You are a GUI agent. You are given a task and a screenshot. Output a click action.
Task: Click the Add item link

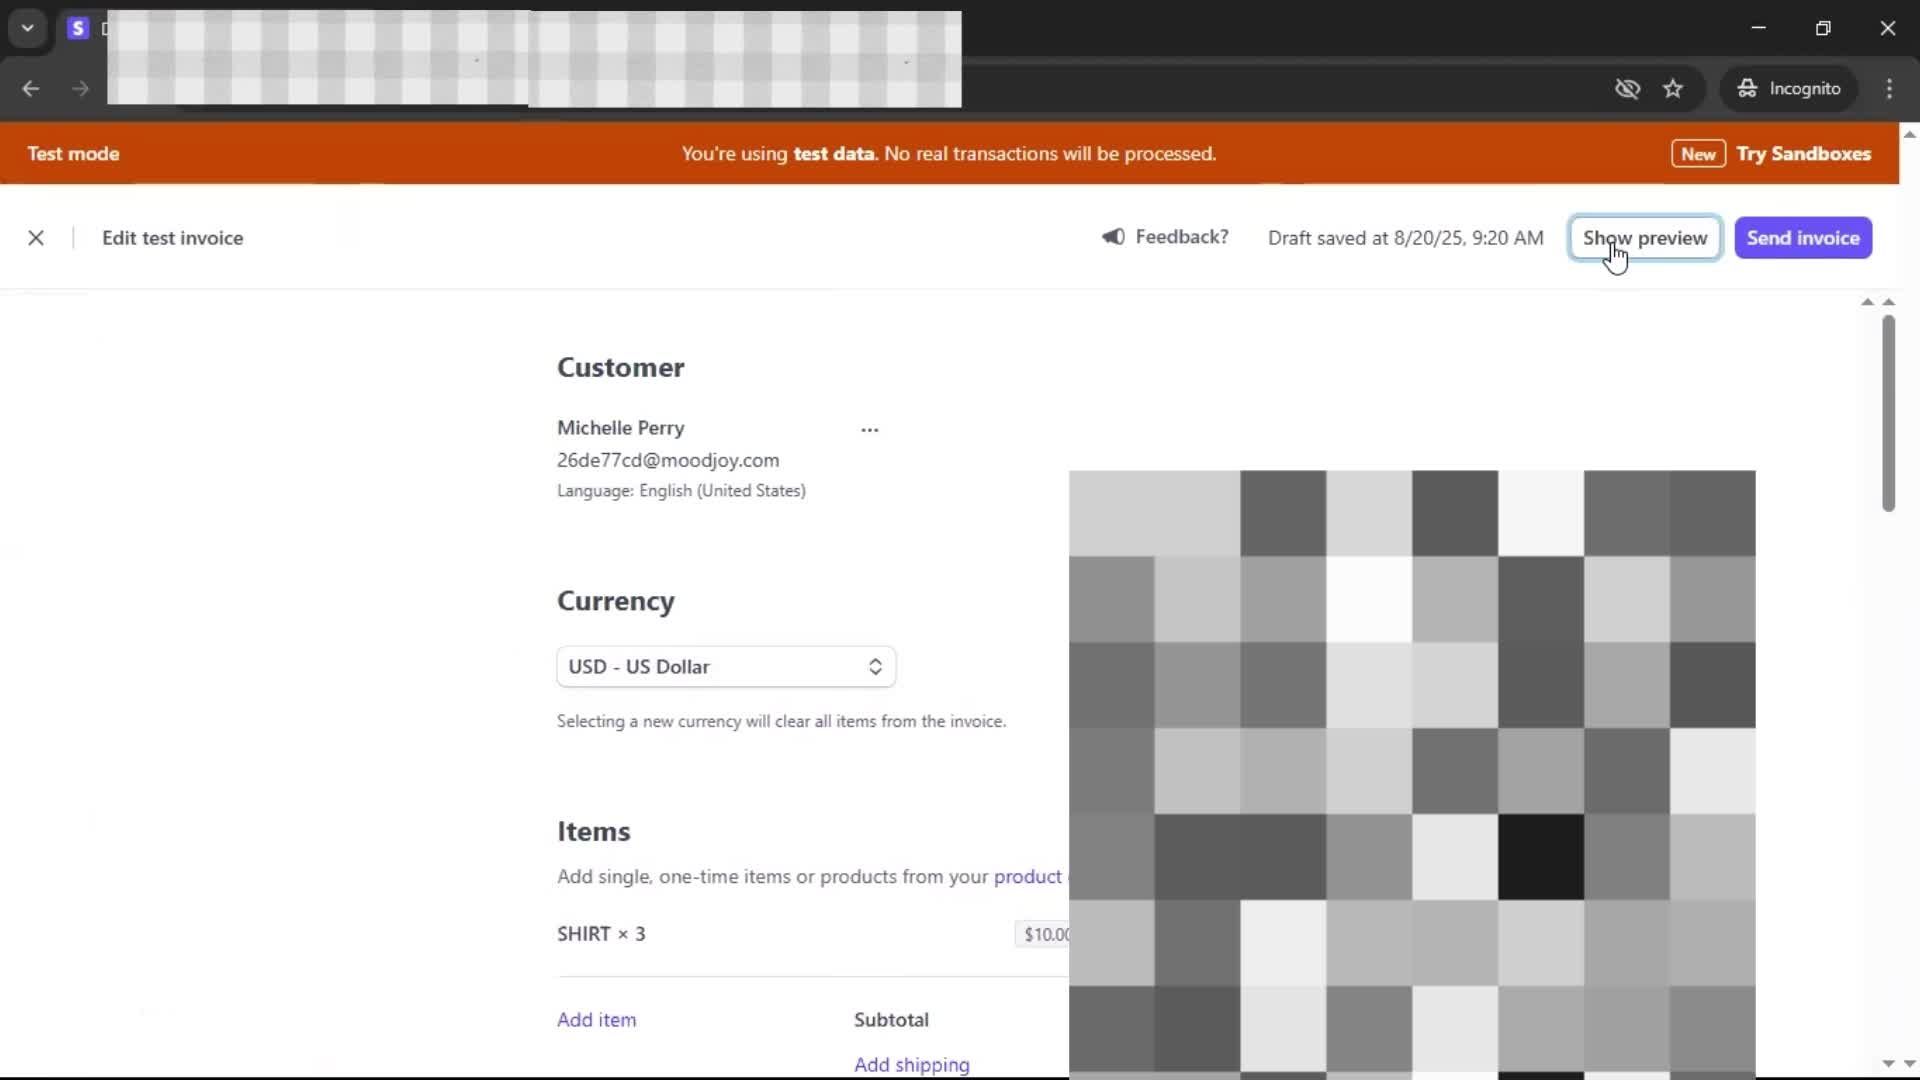[x=596, y=1020]
